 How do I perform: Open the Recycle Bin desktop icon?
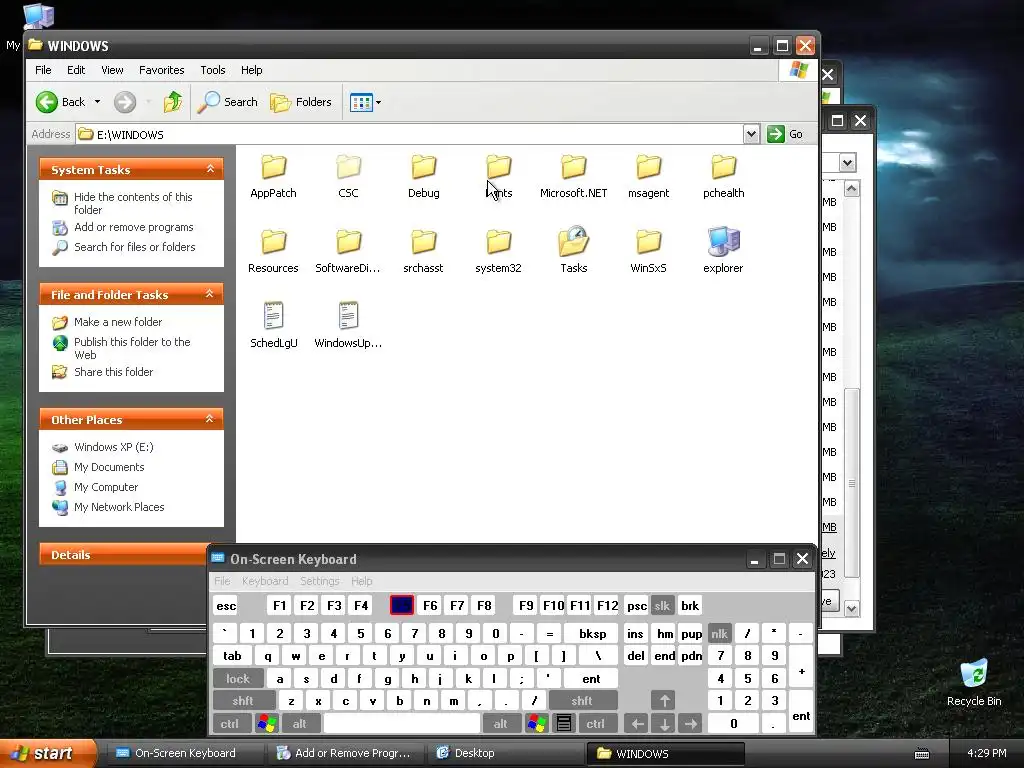[x=974, y=683]
